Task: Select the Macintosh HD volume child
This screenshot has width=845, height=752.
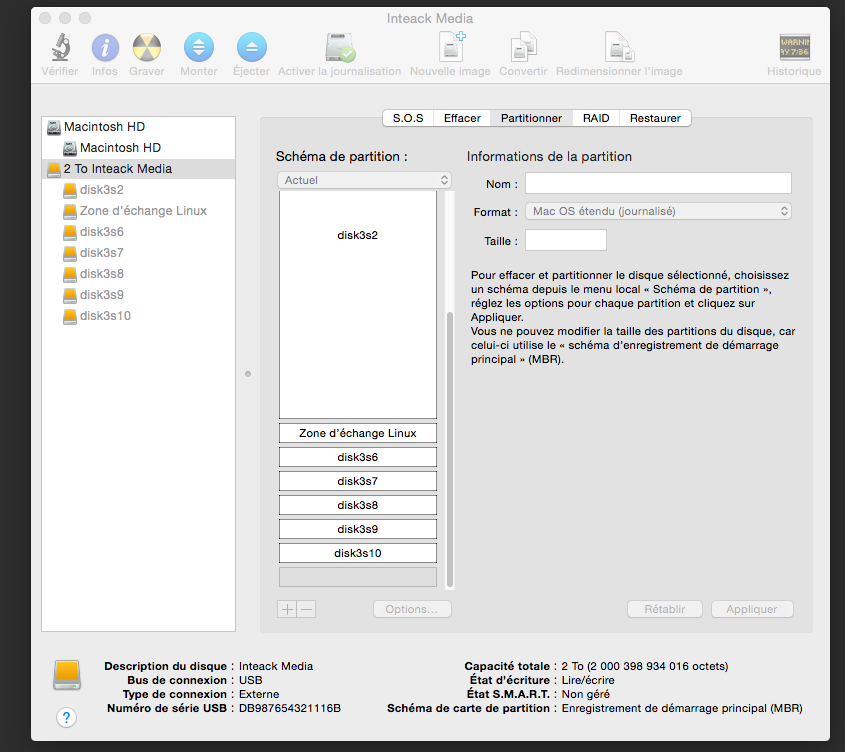Action: click(138, 148)
